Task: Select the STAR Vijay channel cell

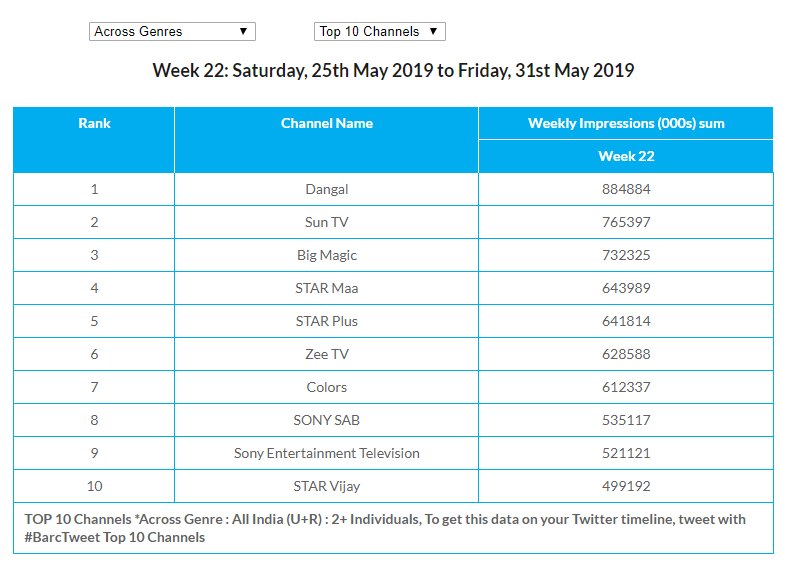Action: pos(327,486)
